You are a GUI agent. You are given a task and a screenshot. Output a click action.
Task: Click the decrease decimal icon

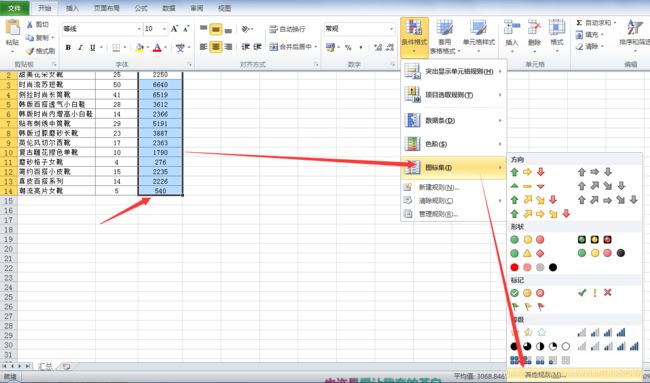pos(390,47)
